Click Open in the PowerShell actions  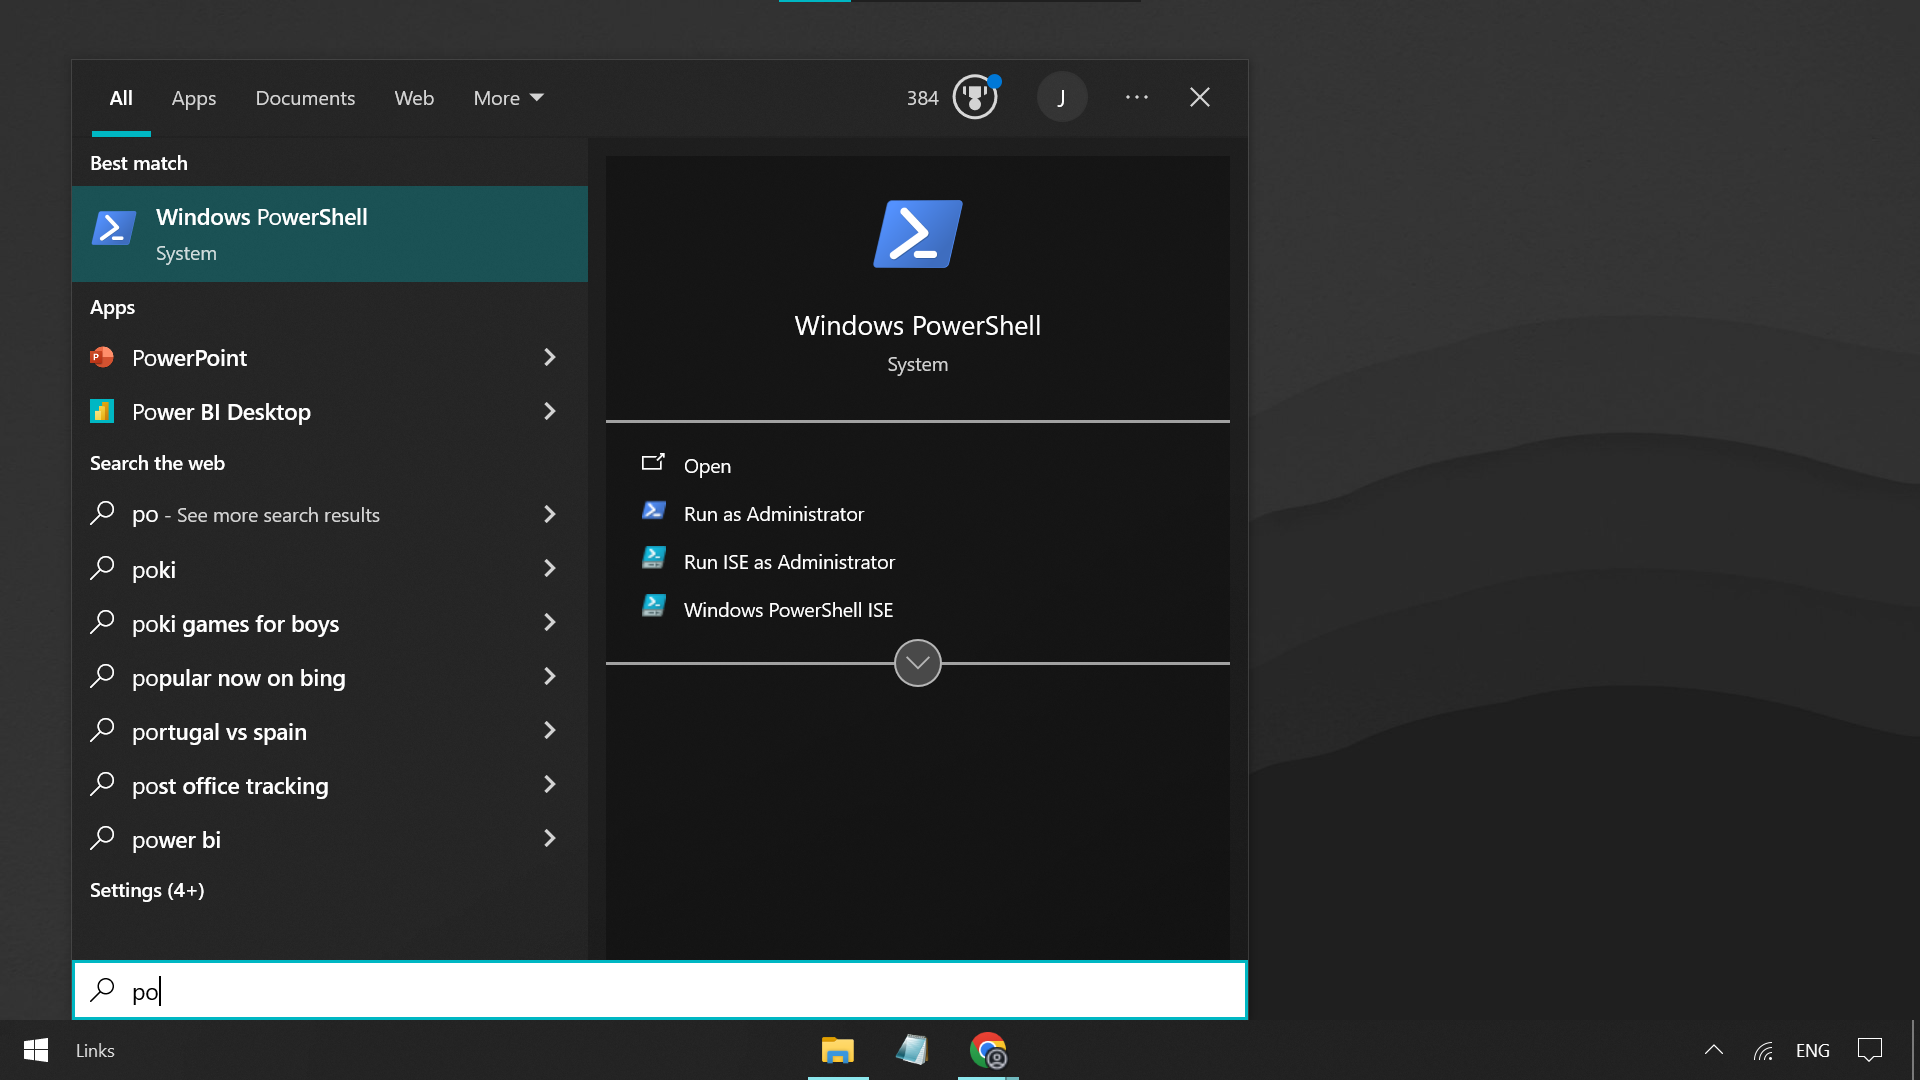707,466
